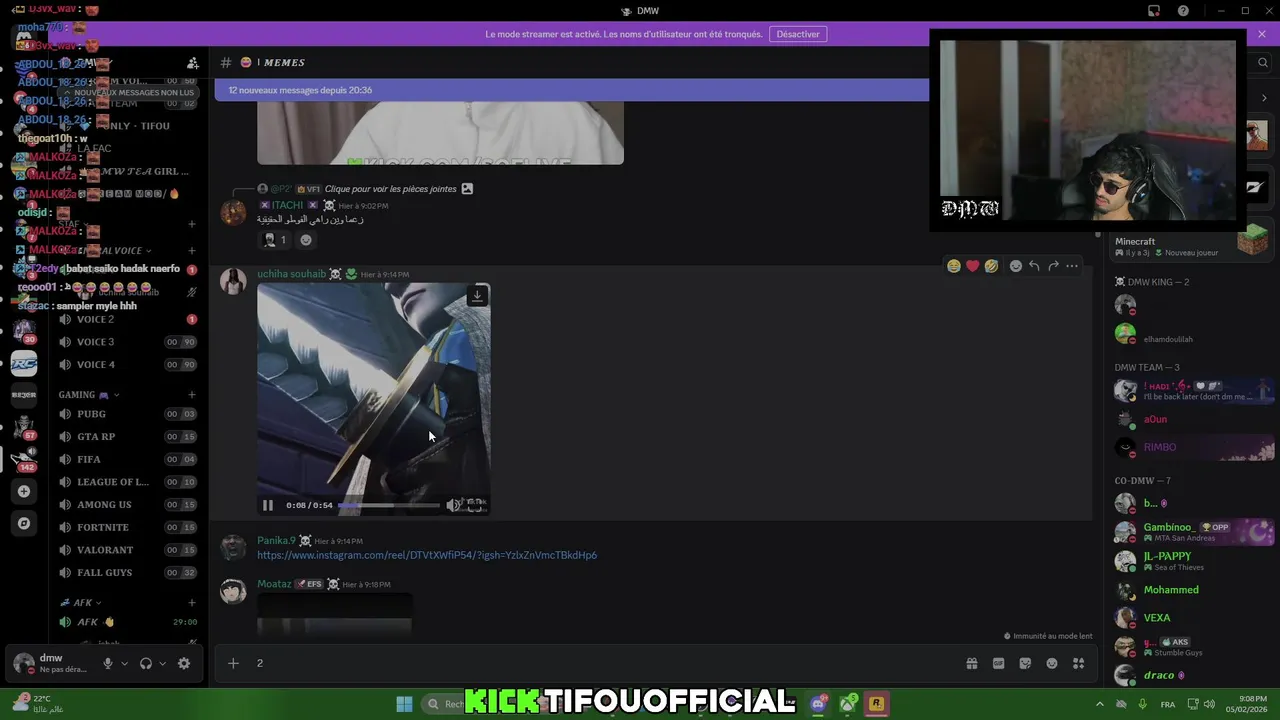Expand microphone input options arrow
This screenshot has height=720, width=1280.
[124, 663]
